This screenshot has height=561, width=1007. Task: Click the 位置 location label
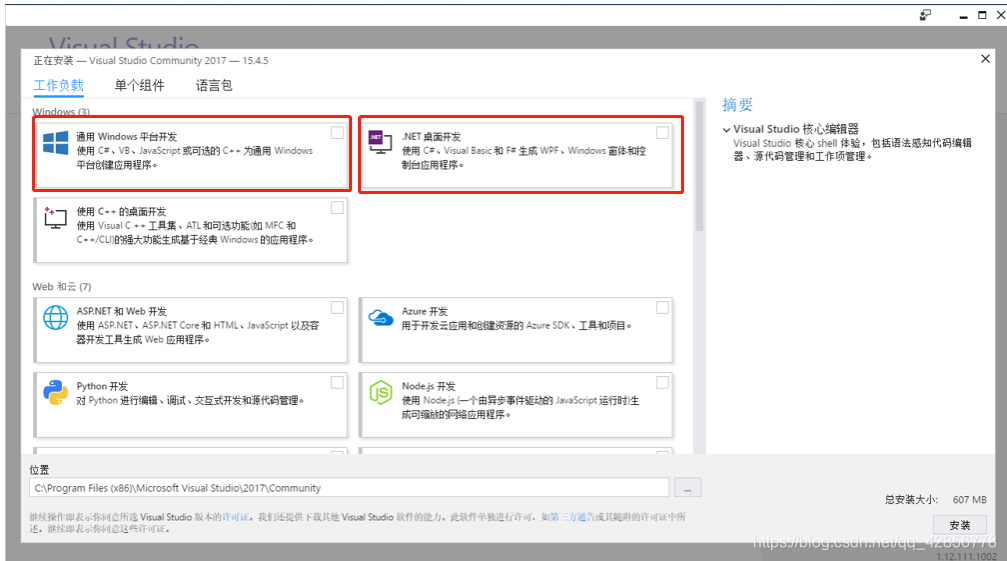click(40, 470)
